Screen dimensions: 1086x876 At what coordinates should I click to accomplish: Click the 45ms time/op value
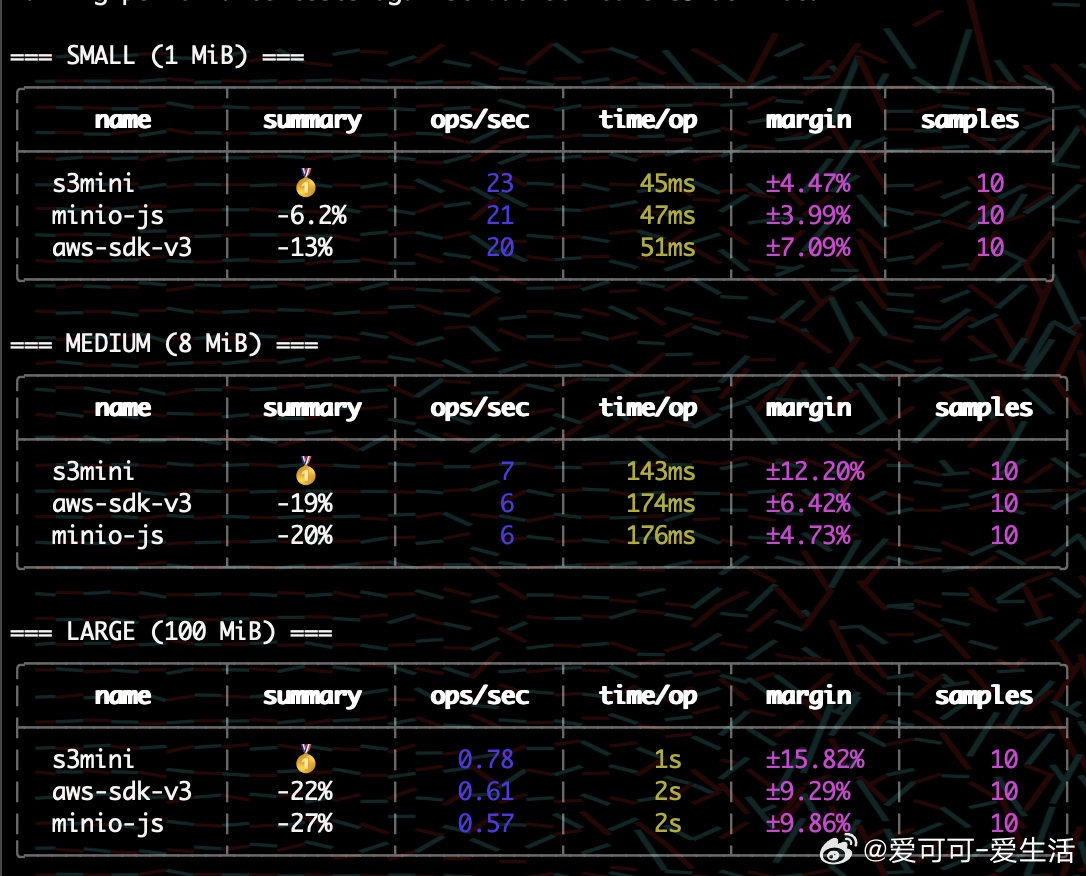(668, 184)
